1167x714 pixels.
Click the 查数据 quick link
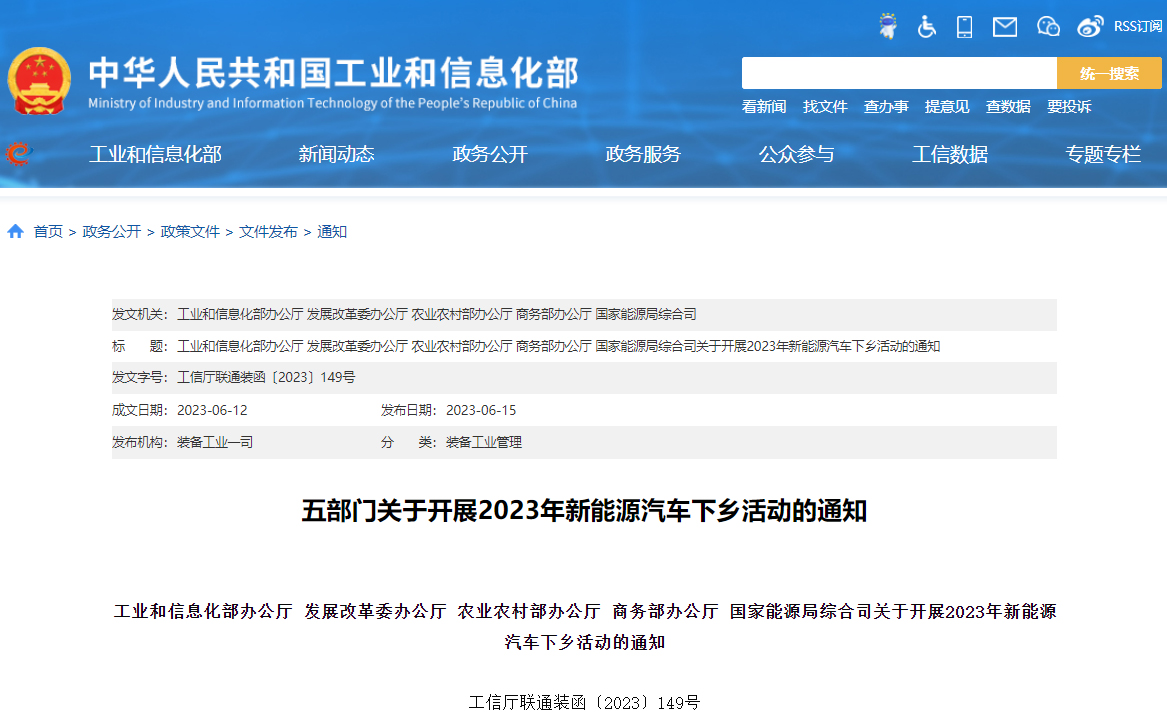click(1008, 107)
